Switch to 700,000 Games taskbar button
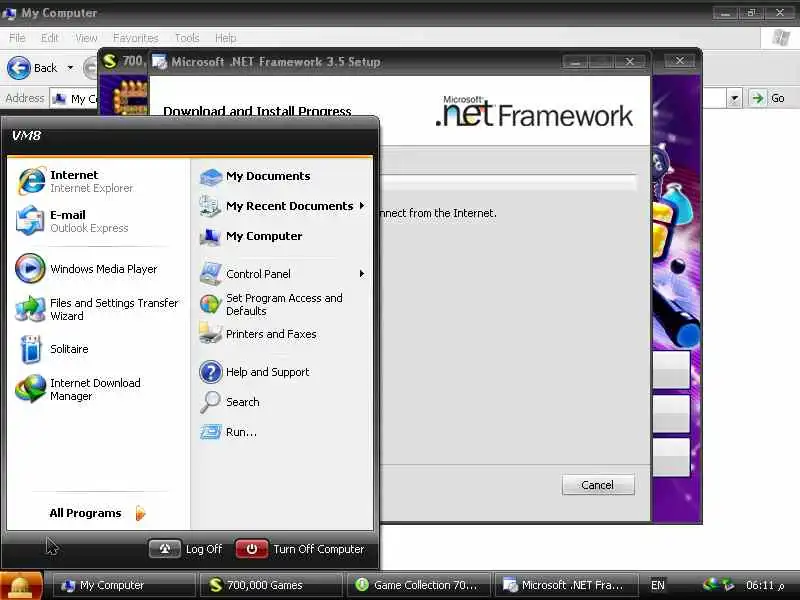The height and width of the screenshot is (600, 800). [x=270, y=585]
